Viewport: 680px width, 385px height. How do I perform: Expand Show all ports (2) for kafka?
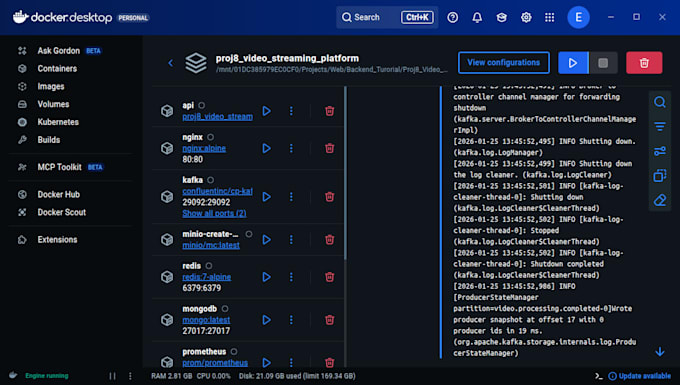click(x=214, y=213)
